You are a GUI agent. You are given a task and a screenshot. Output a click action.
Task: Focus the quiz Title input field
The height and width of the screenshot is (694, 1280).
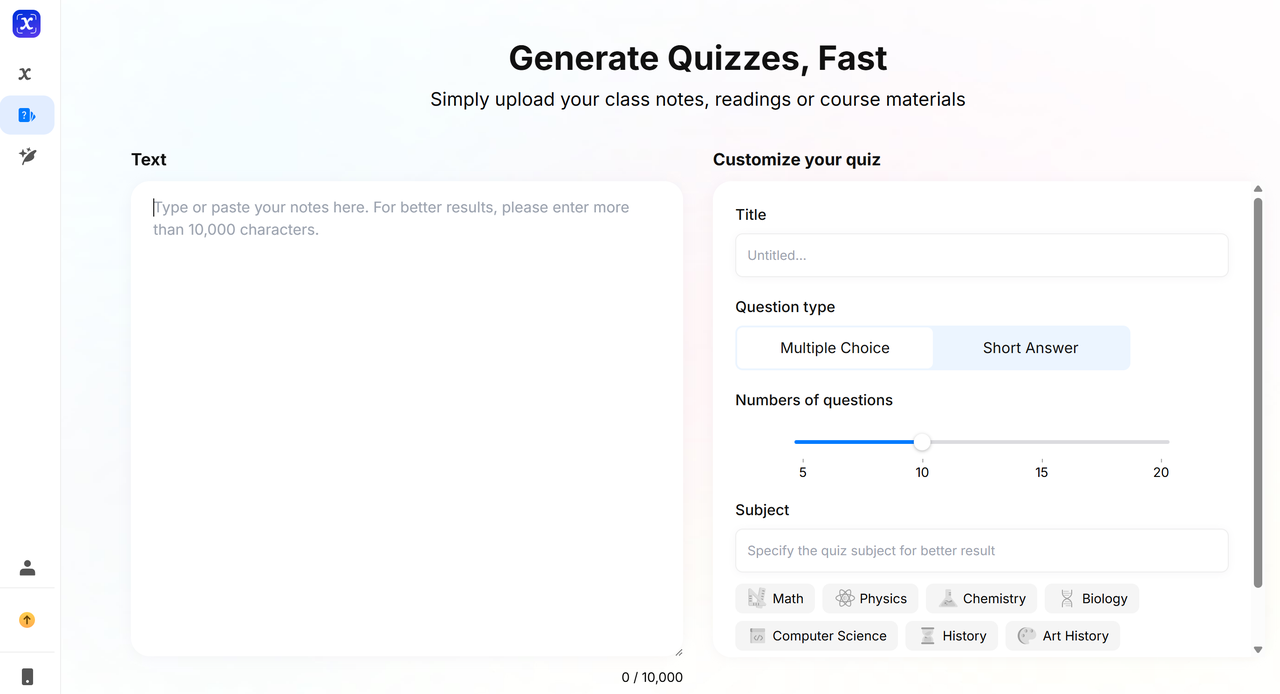click(x=981, y=256)
